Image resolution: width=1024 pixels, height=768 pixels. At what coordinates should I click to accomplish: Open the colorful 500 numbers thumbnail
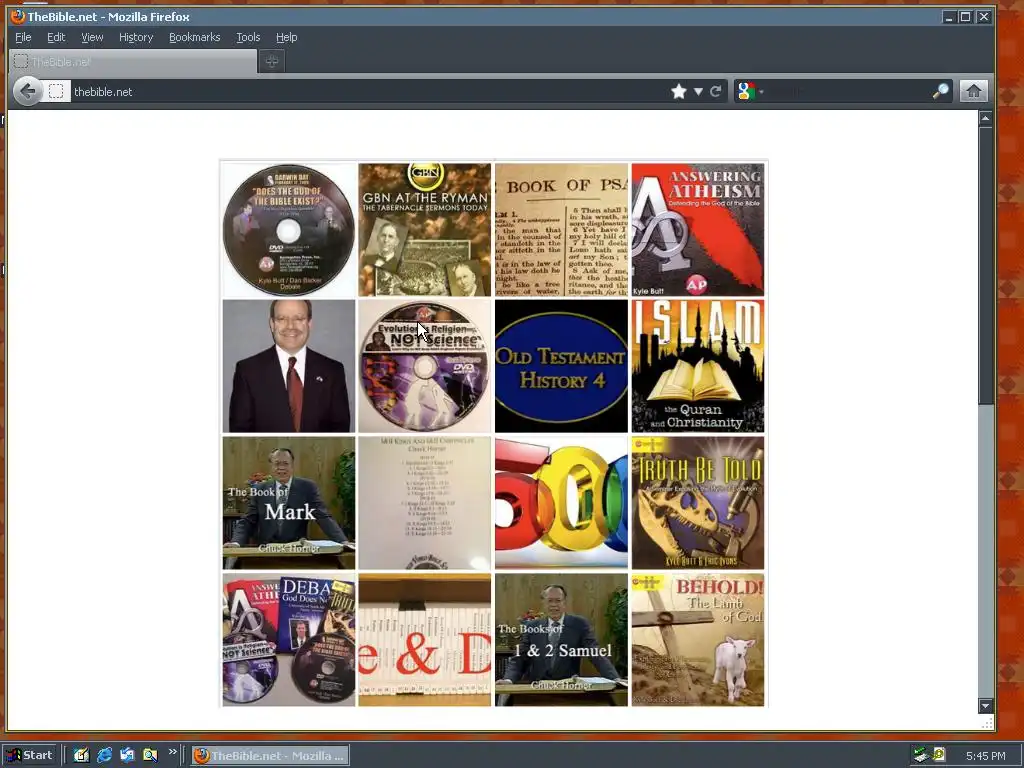[561, 503]
